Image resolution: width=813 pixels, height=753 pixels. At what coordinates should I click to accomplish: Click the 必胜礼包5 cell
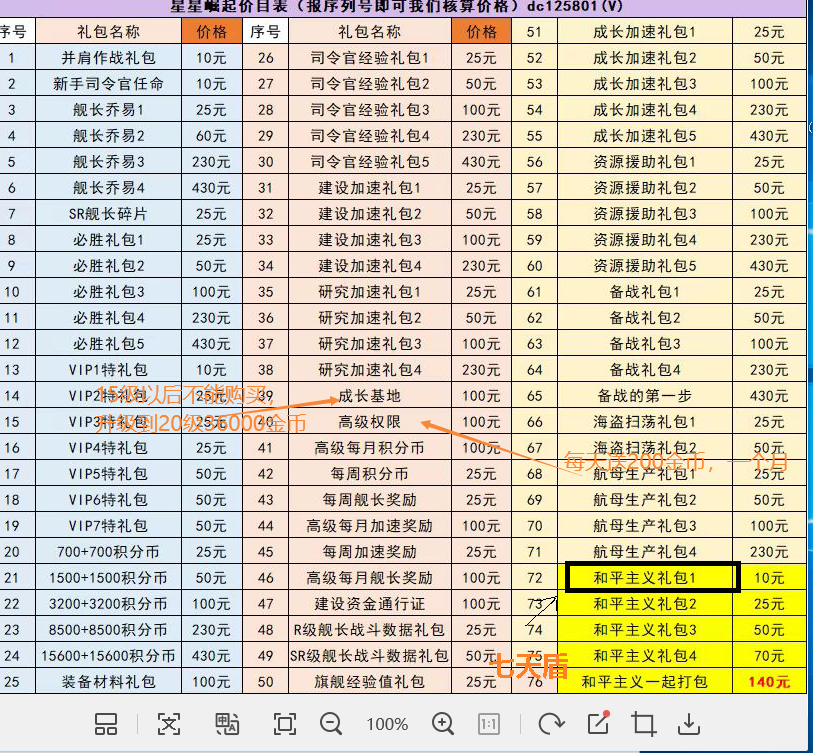[x=108, y=343]
